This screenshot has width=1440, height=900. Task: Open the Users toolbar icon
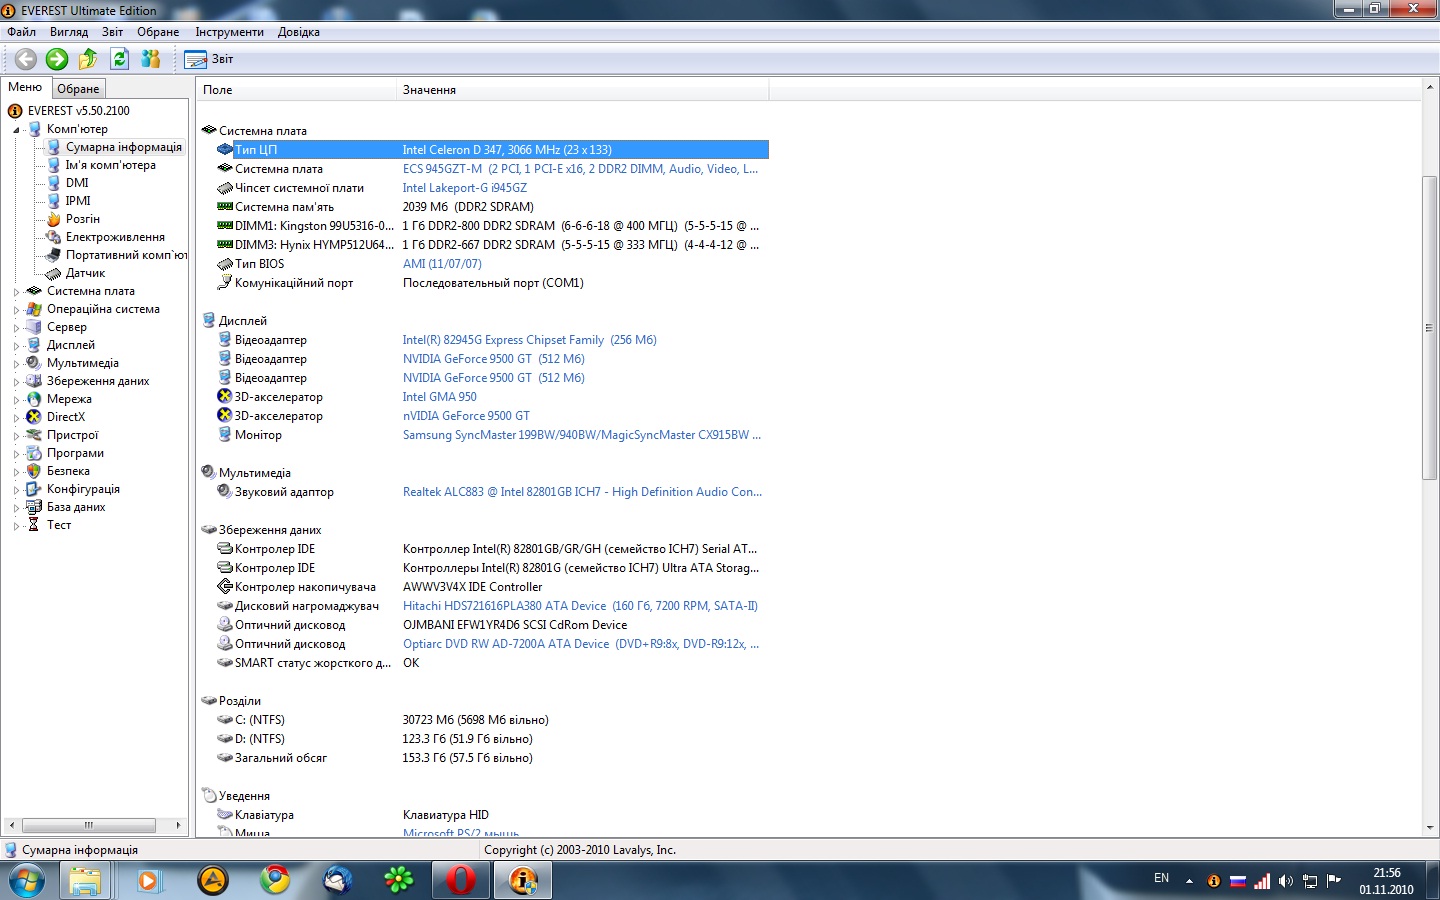(151, 59)
